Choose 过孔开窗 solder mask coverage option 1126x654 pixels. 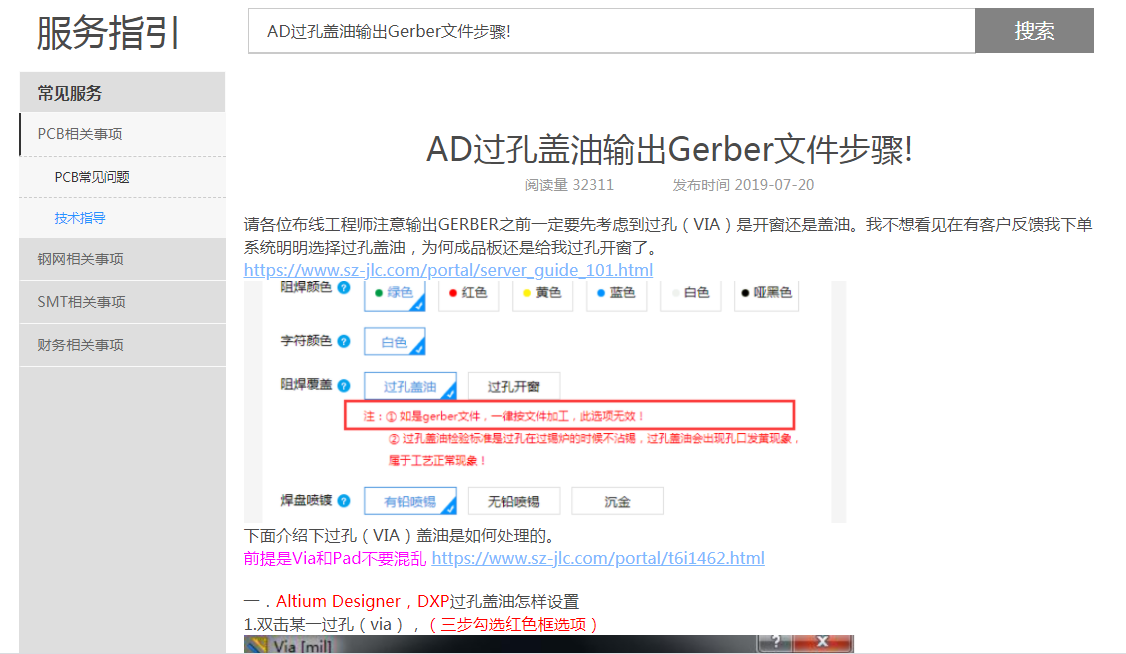(513, 387)
